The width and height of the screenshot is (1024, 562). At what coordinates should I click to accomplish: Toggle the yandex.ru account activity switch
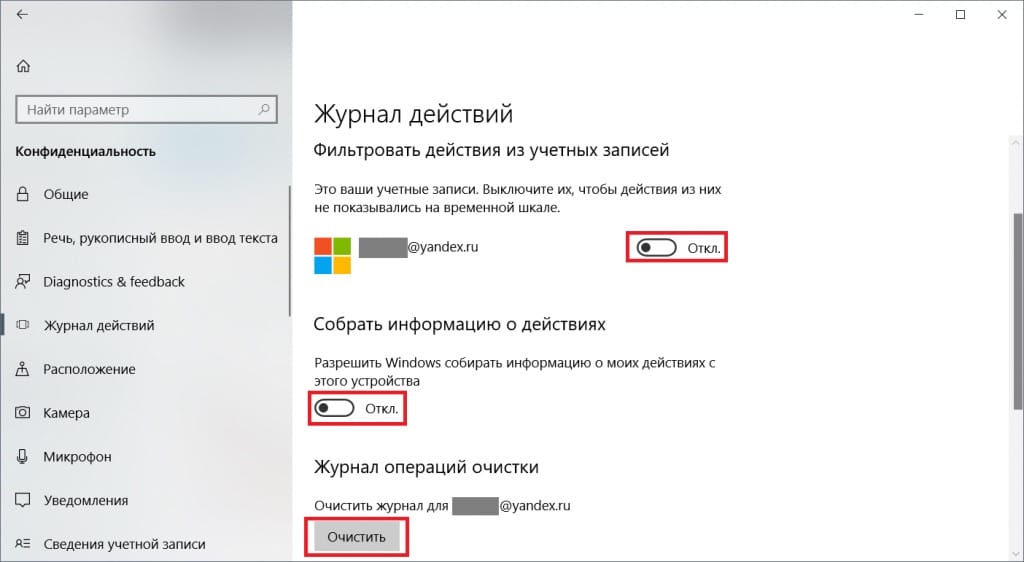pyautogui.click(x=656, y=247)
